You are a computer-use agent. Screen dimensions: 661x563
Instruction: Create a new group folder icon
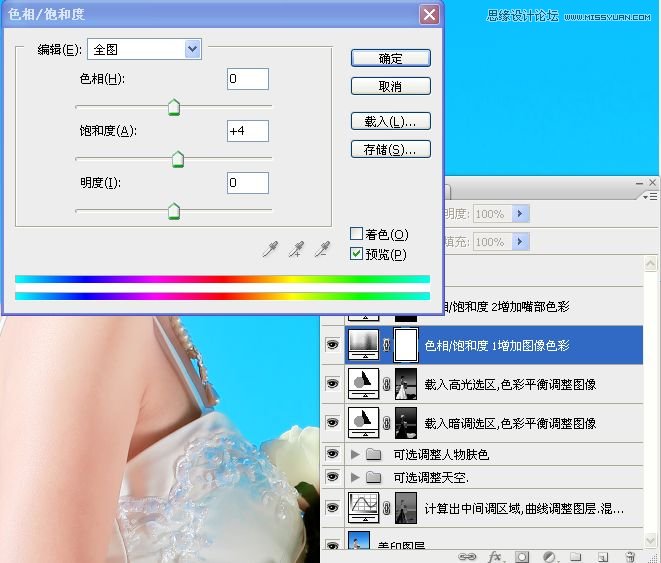pyautogui.click(x=576, y=557)
